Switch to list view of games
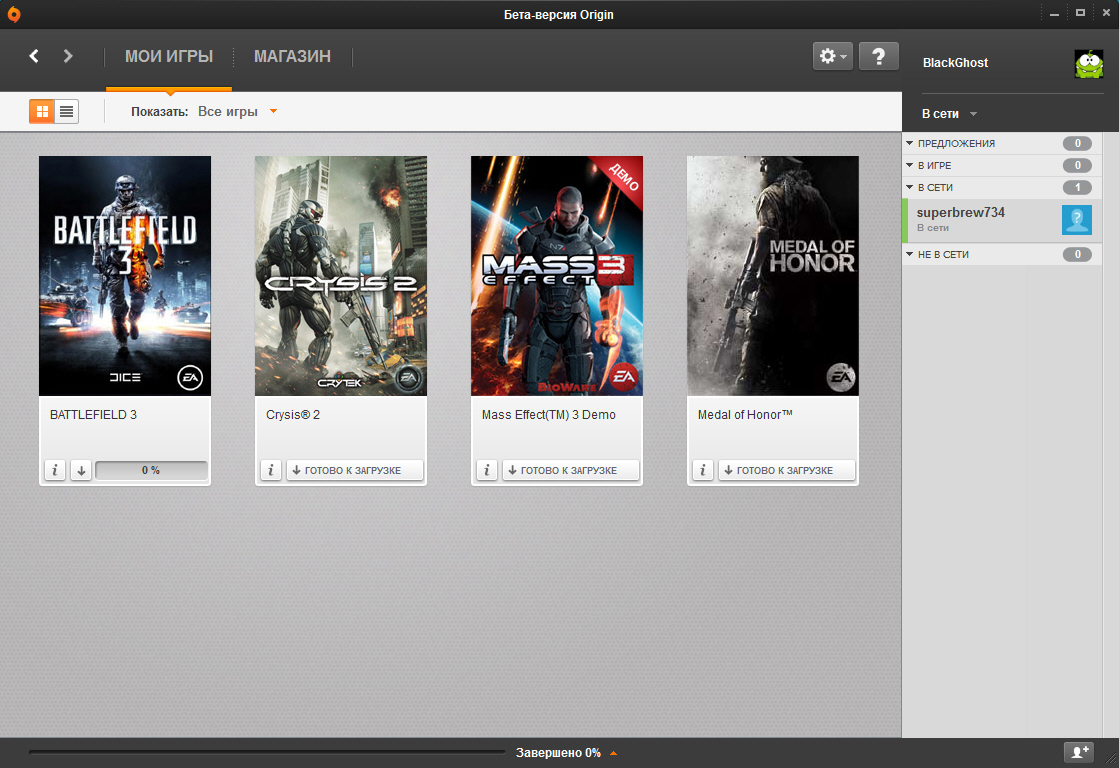Viewport: 1119px width, 768px height. pos(66,111)
